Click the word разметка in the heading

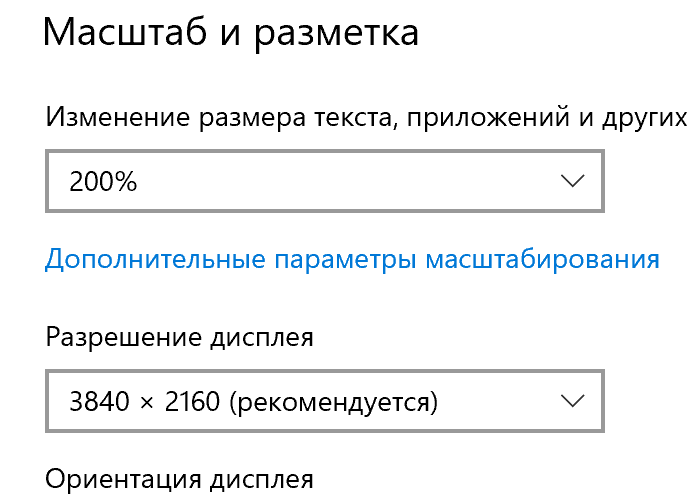coord(336,34)
